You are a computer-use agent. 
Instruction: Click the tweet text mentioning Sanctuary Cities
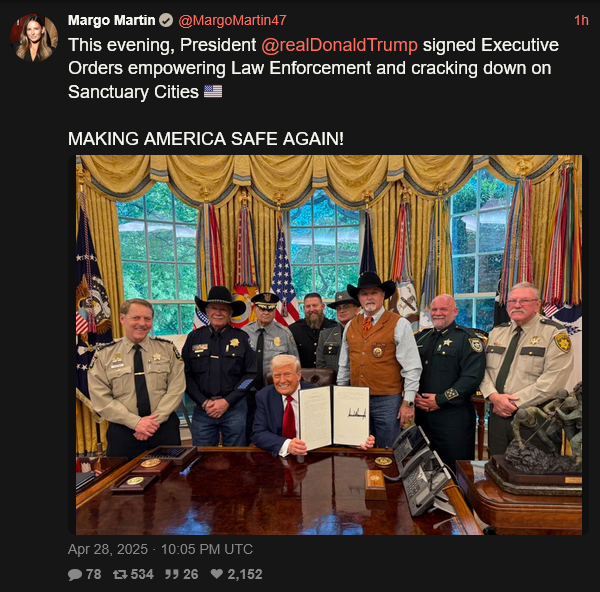313,68
